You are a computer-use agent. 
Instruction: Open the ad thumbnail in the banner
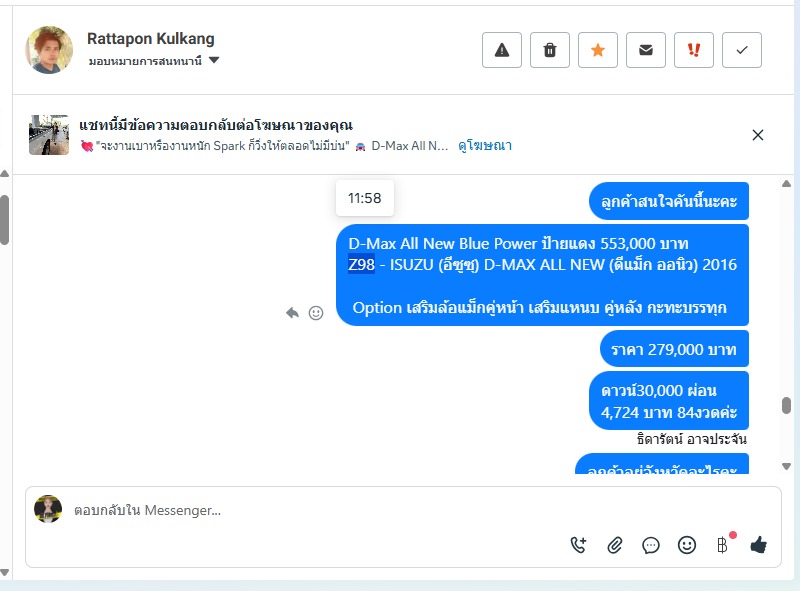tap(48, 135)
